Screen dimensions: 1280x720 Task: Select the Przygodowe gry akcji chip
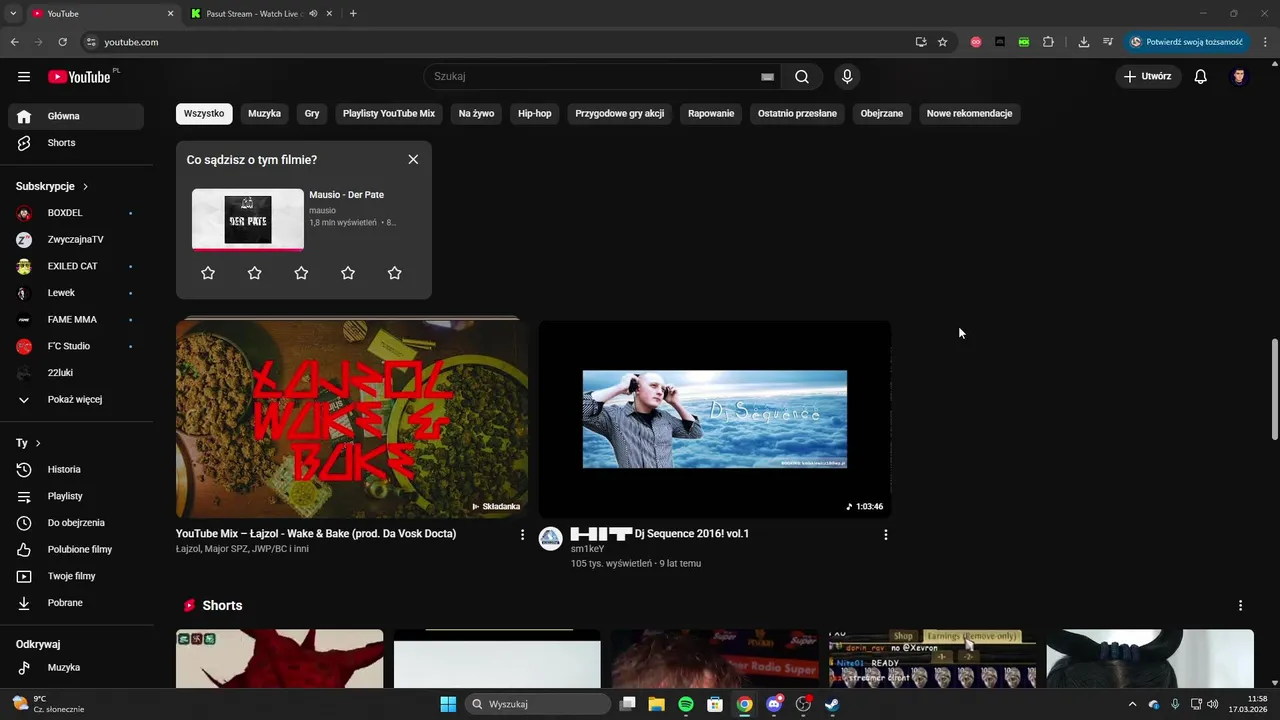coord(620,114)
